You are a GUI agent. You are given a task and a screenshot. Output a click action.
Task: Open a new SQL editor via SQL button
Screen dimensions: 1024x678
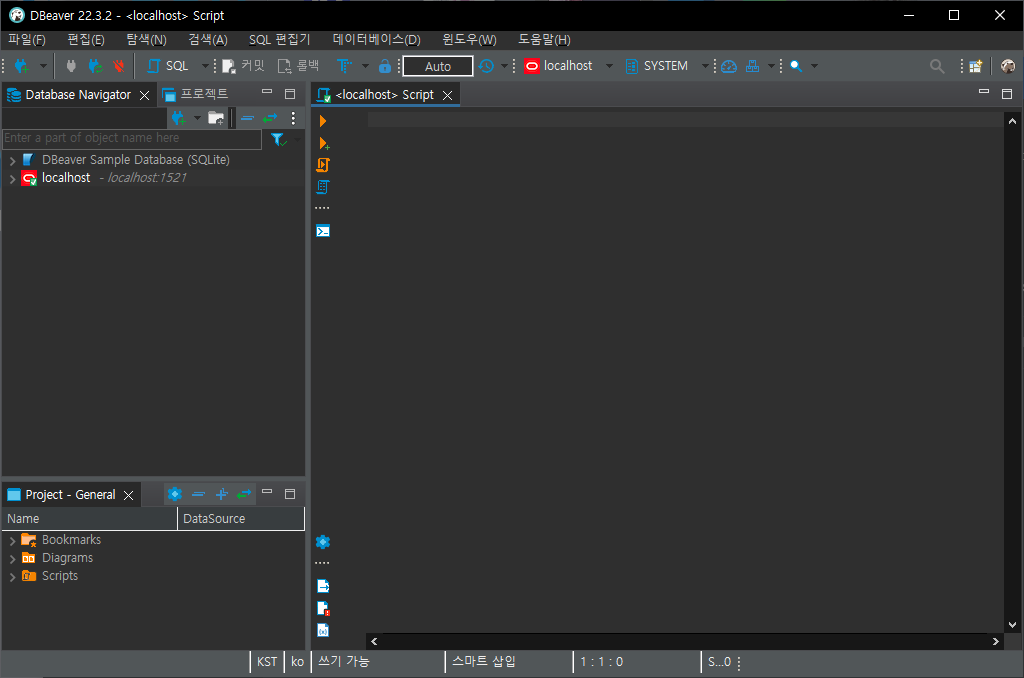point(168,66)
